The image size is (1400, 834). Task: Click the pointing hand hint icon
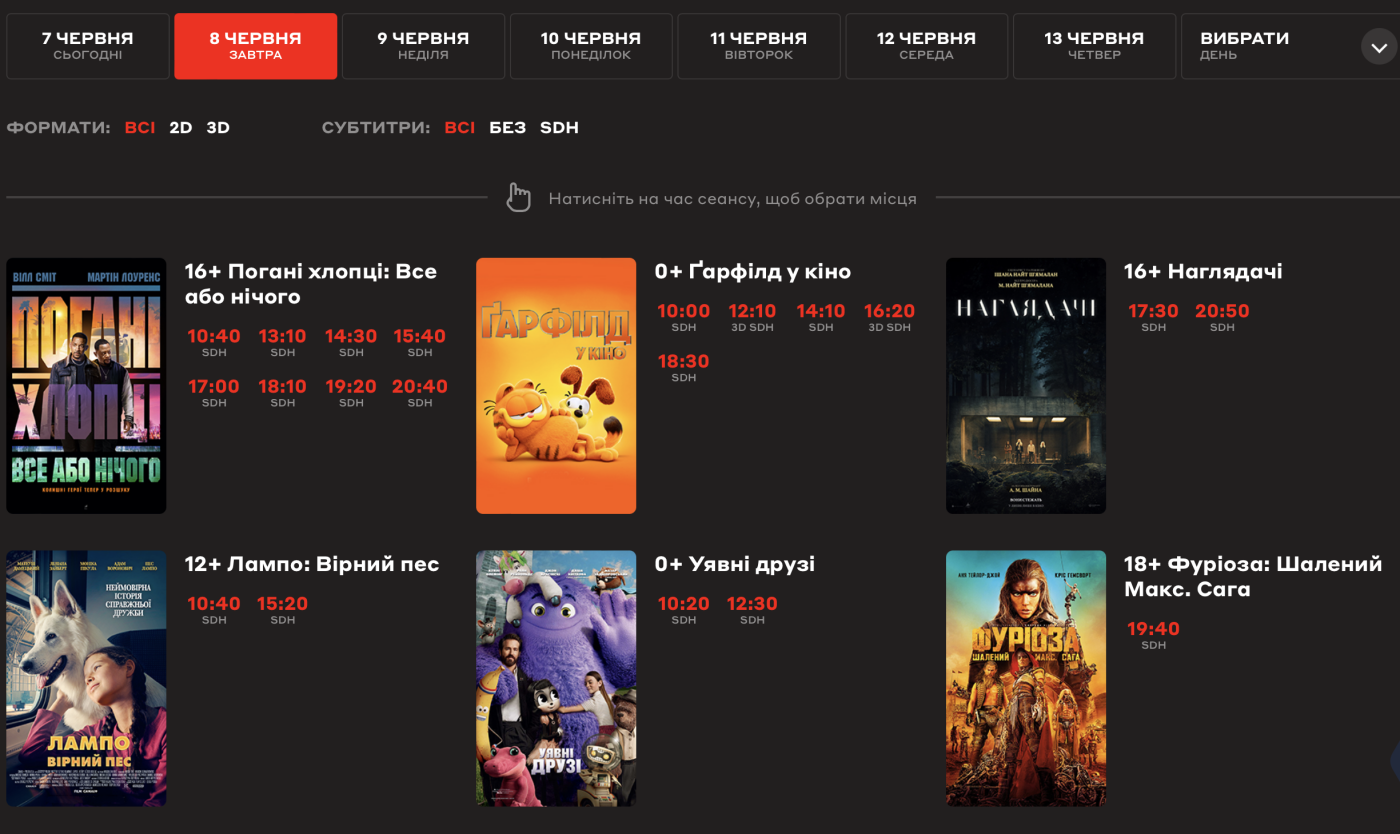coord(518,198)
